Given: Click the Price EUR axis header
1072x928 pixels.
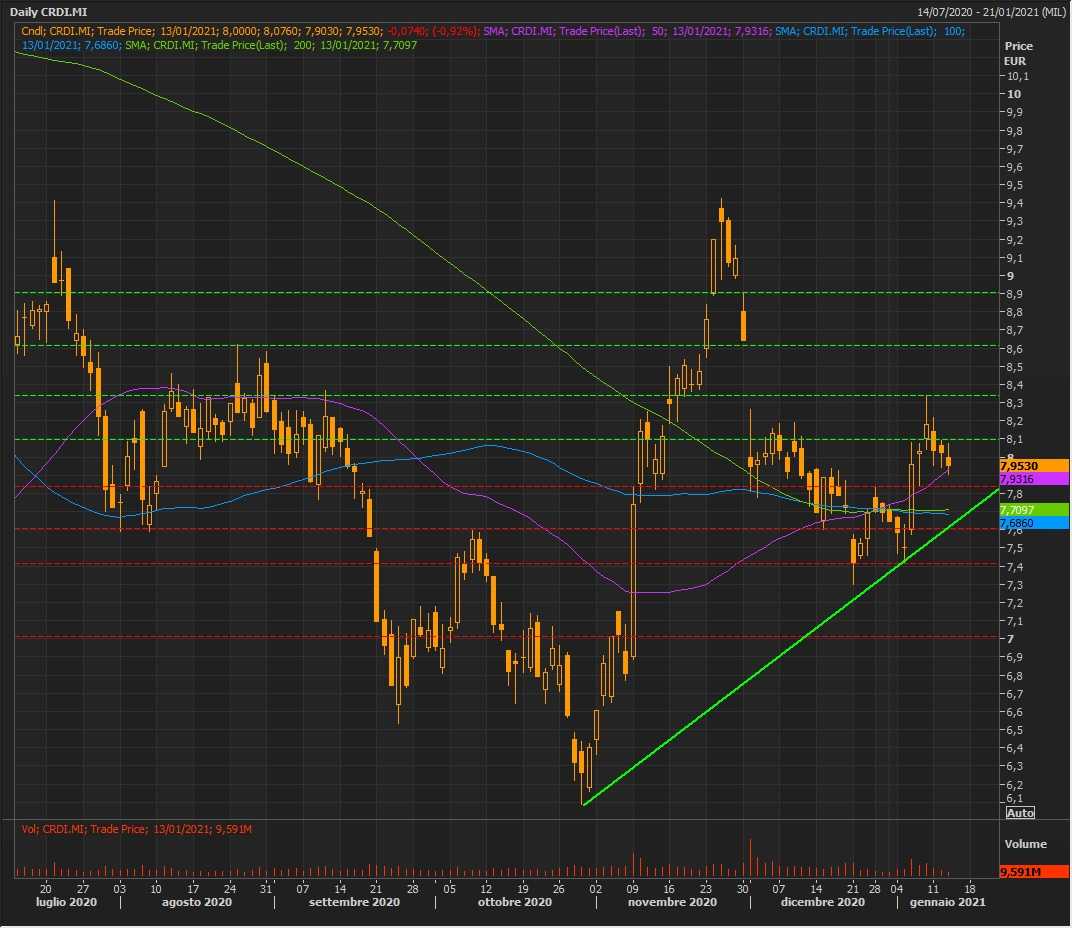Looking at the screenshot, I should pyautogui.click(x=1018, y=53).
